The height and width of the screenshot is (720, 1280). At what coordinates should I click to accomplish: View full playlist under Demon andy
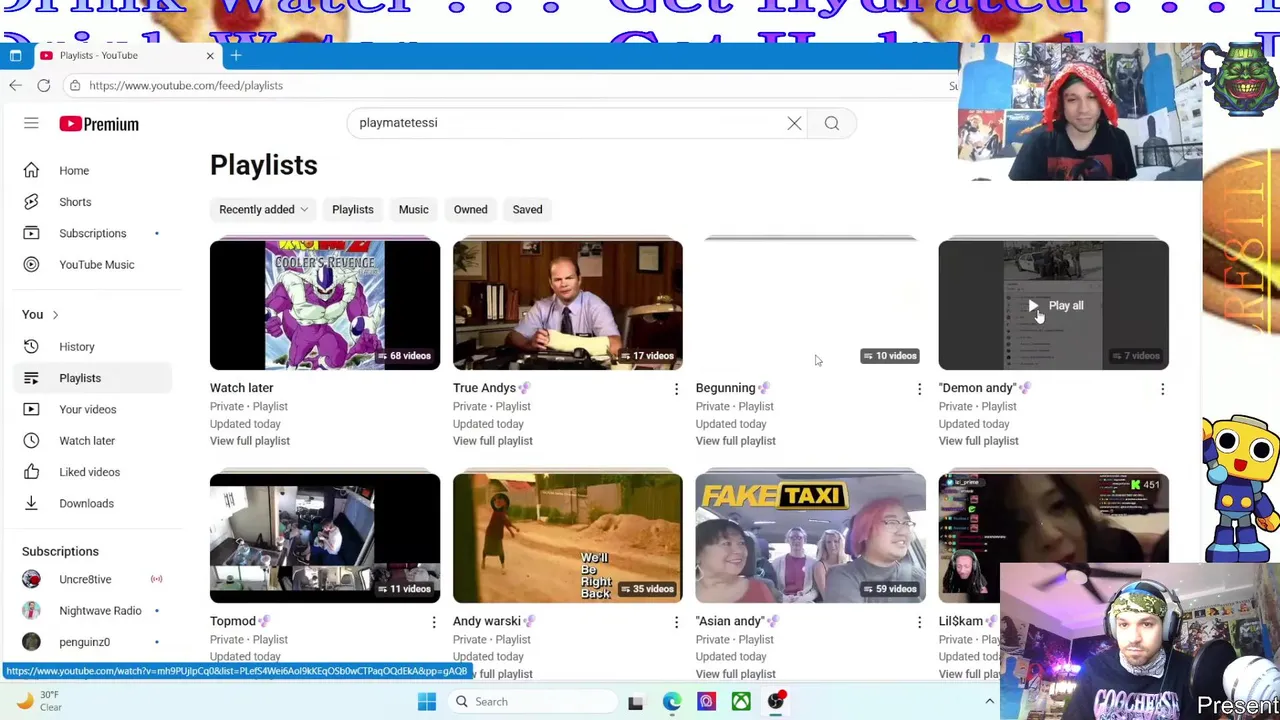(x=979, y=441)
